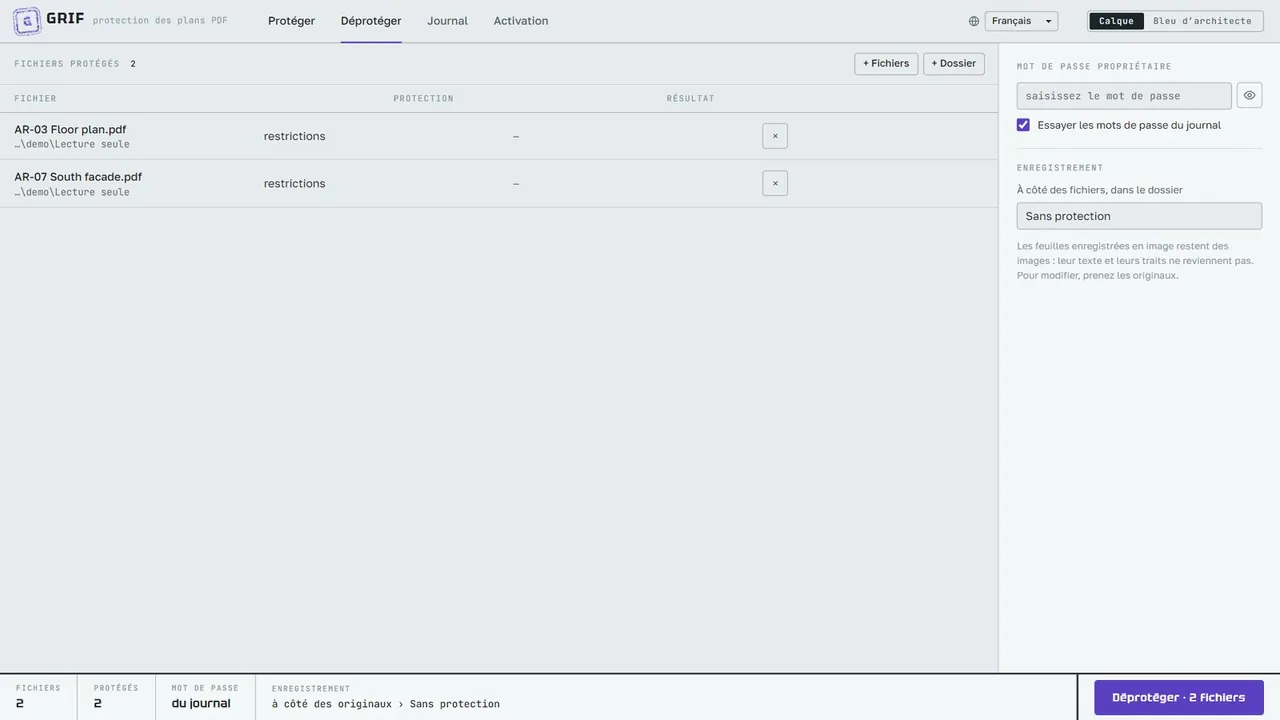Screen dimensions: 1280x720
Task: Select the Déprotéger tab
Action: 371,21
